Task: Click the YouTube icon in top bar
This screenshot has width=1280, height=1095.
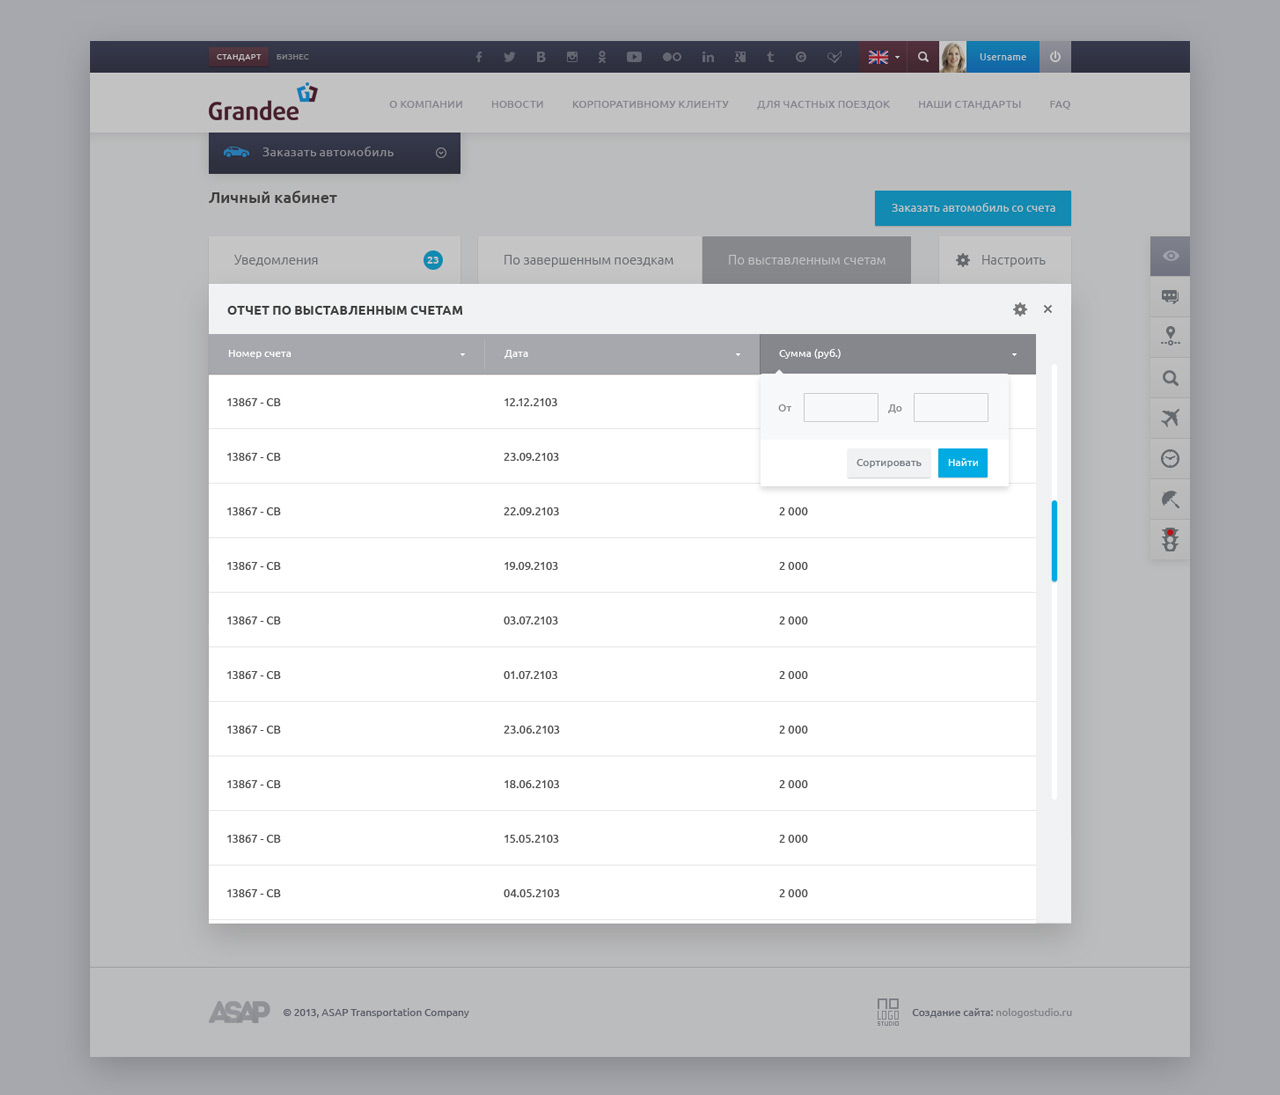Action: click(x=634, y=57)
